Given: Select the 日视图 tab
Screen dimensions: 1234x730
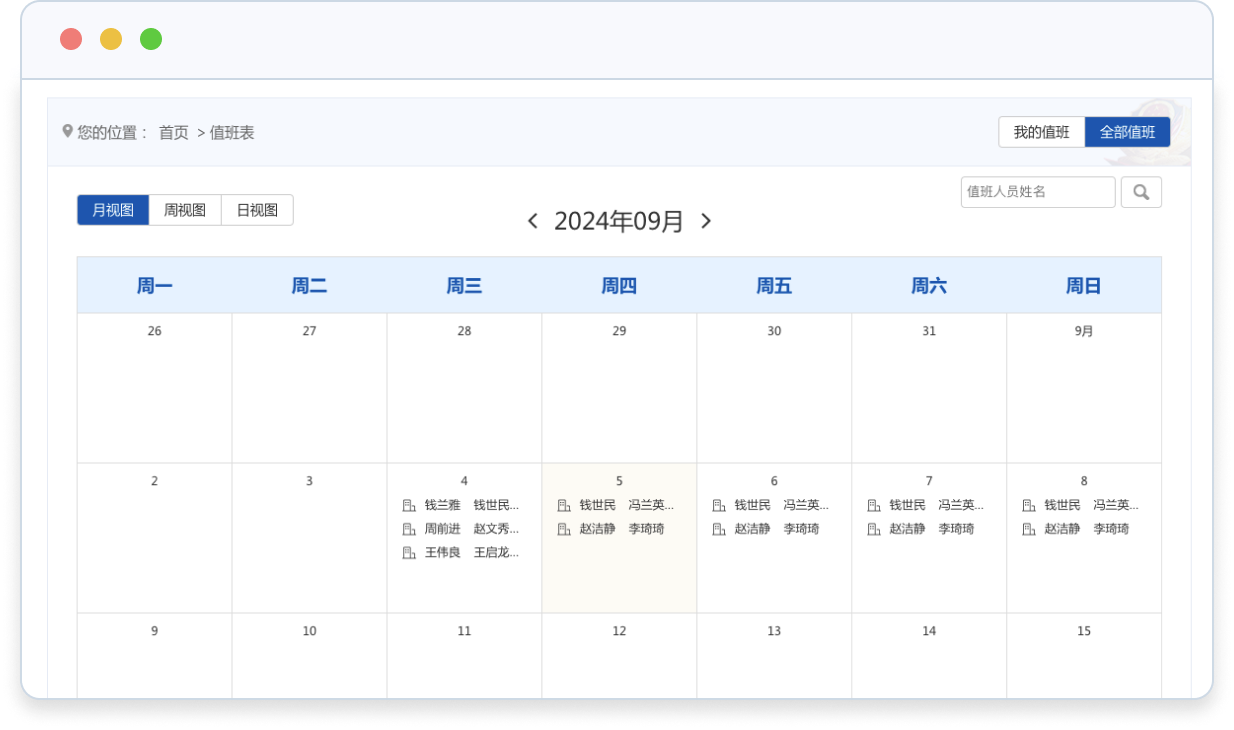Looking at the screenshot, I should 257,210.
